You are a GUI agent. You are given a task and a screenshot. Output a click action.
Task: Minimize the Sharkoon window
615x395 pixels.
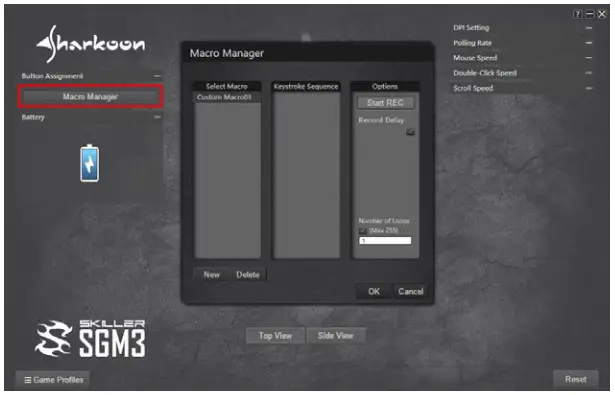(590, 14)
